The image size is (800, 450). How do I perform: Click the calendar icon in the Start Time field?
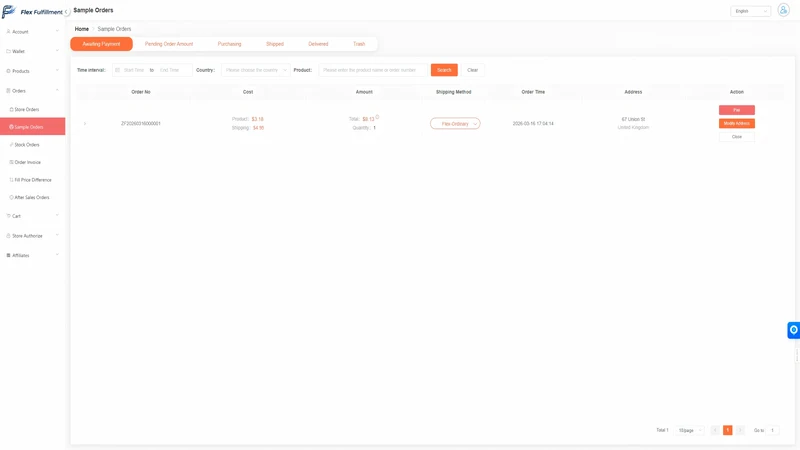pyautogui.click(x=117, y=70)
